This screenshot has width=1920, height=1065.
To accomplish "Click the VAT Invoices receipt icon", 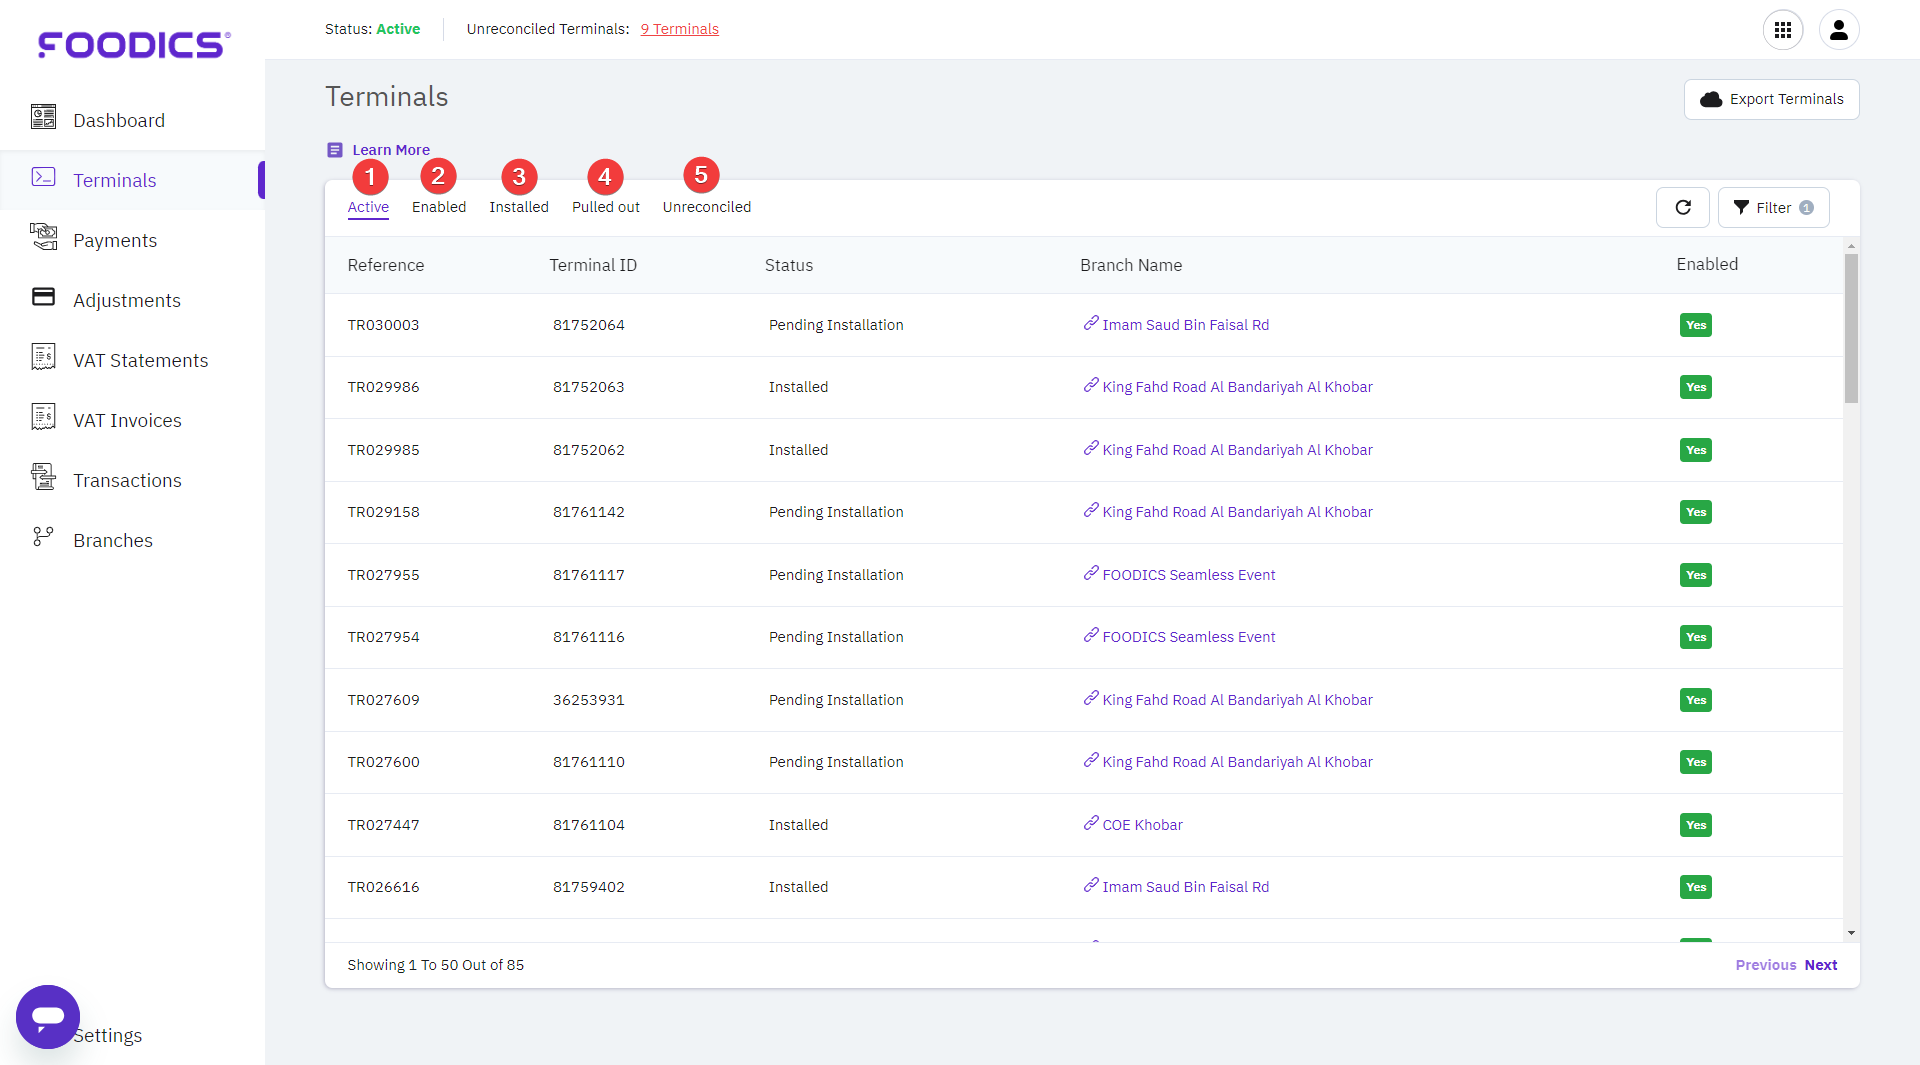I will [43, 417].
